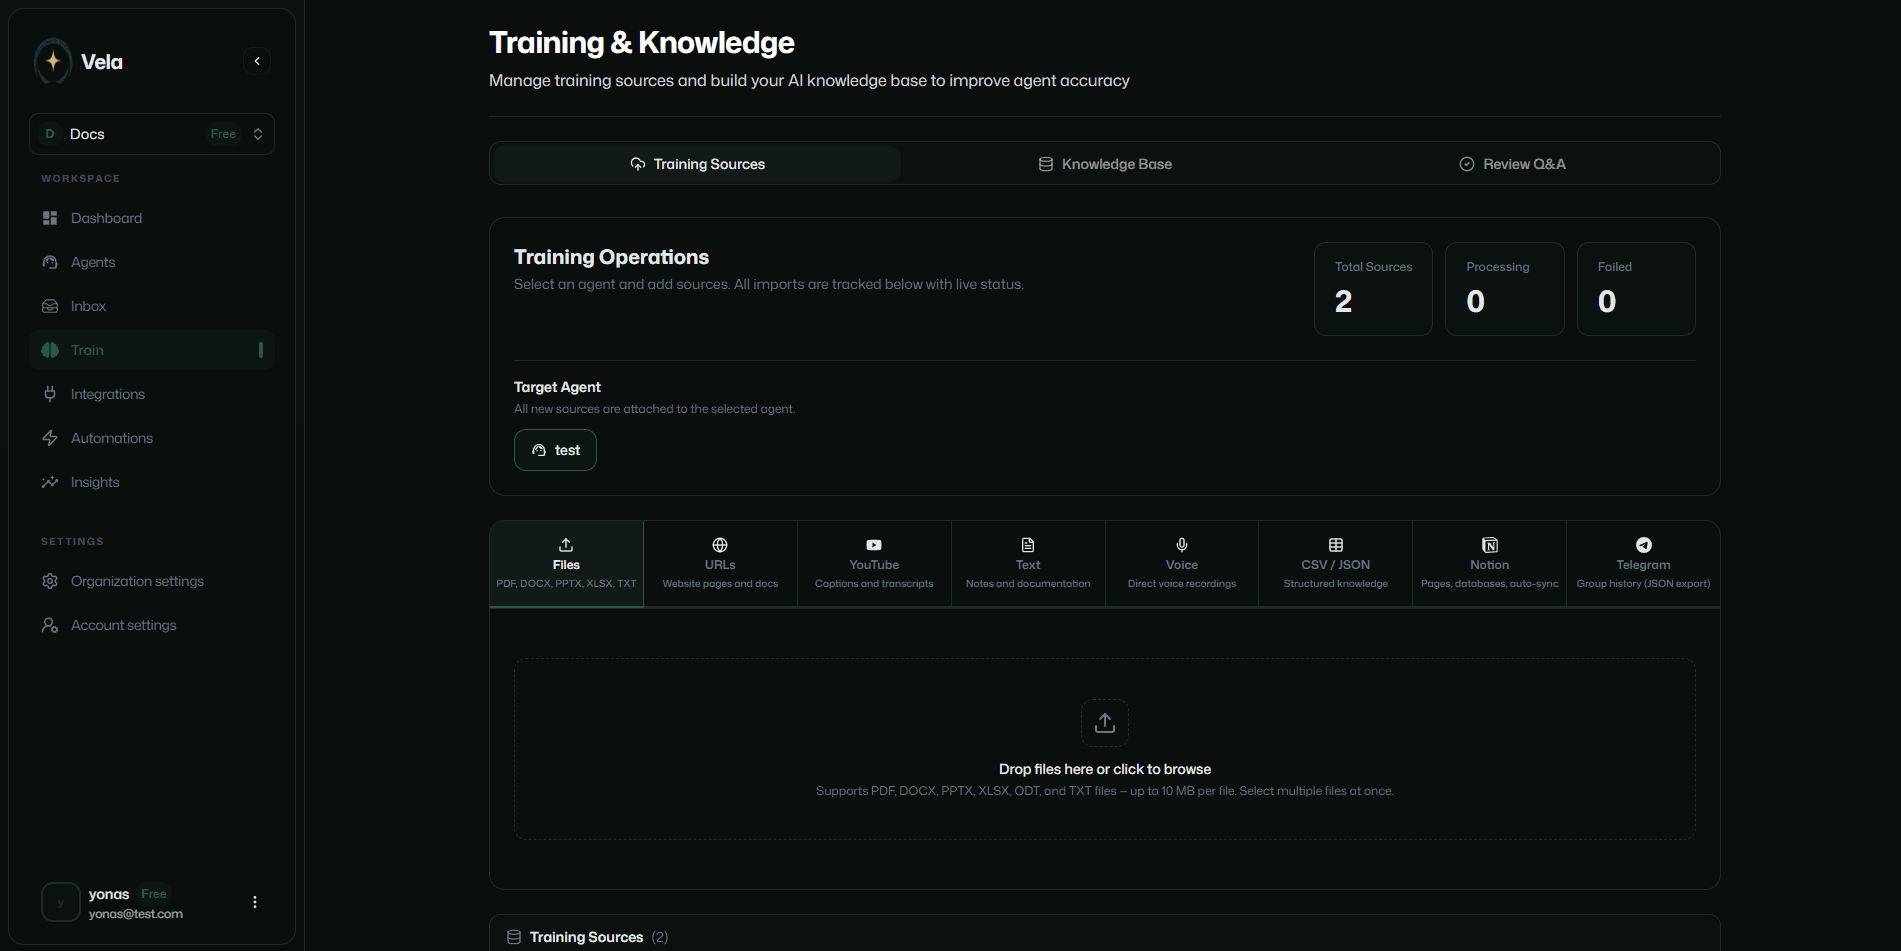Click the Processing stat card
Image resolution: width=1901 pixels, height=951 pixels.
pyautogui.click(x=1505, y=289)
